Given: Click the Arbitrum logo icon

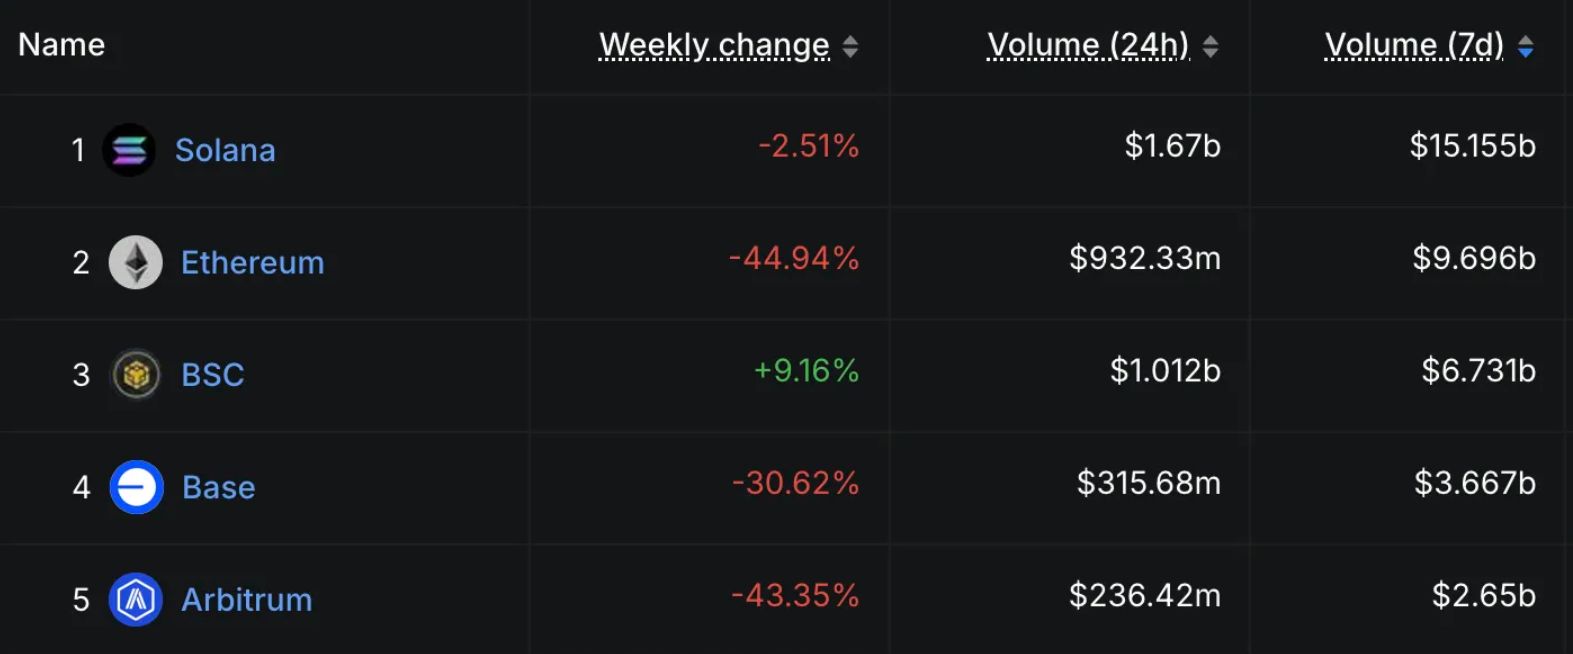Looking at the screenshot, I should click(136, 599).
